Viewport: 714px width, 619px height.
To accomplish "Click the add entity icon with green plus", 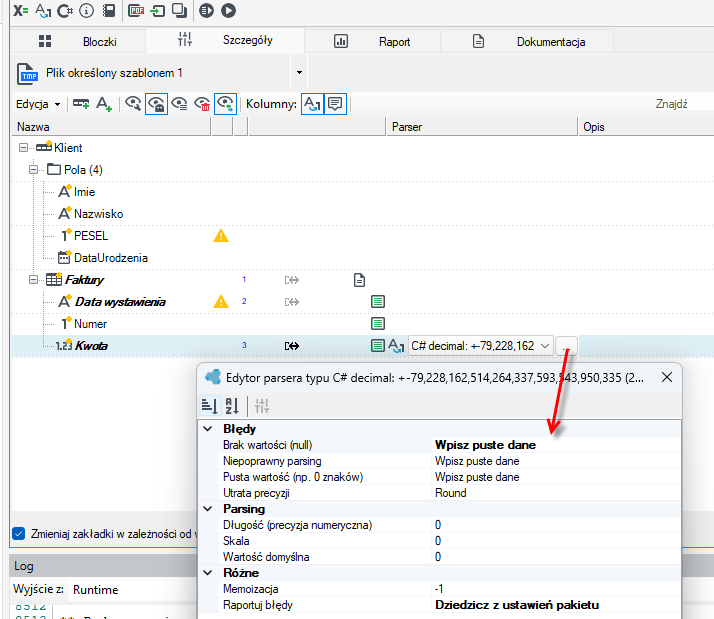I will (x=81, y=104).
